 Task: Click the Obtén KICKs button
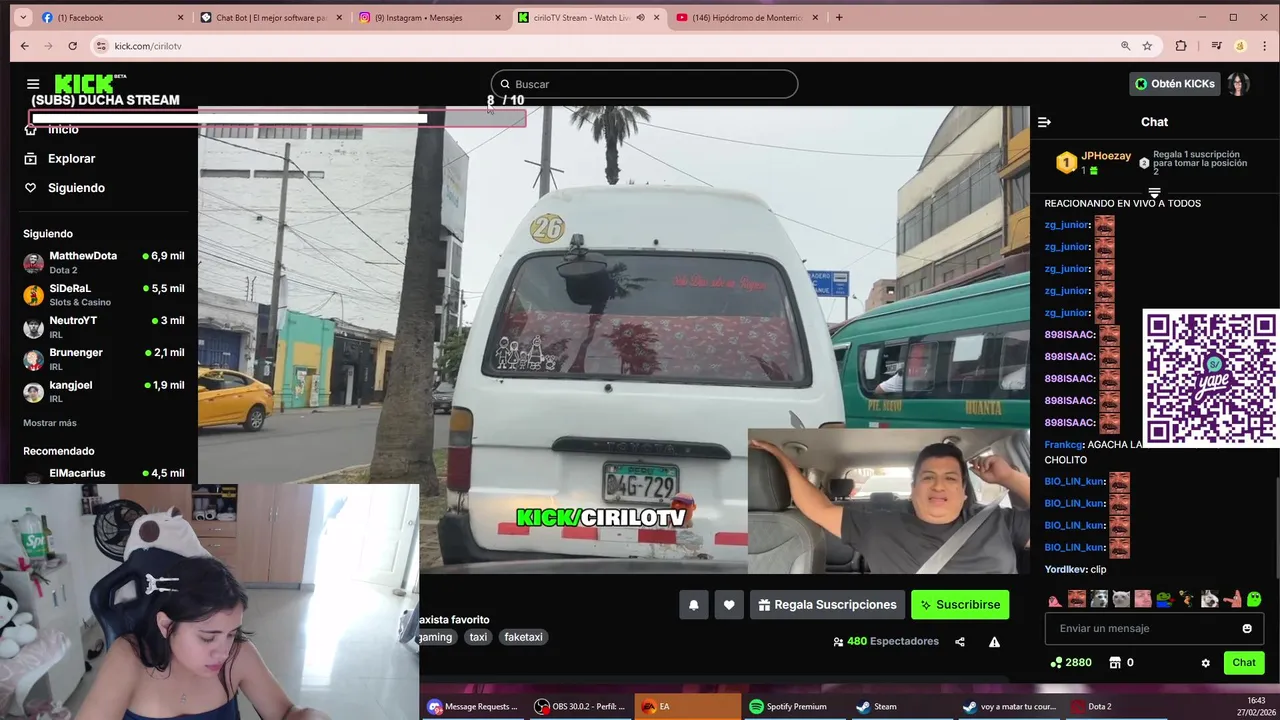[x=1175, y=84]
